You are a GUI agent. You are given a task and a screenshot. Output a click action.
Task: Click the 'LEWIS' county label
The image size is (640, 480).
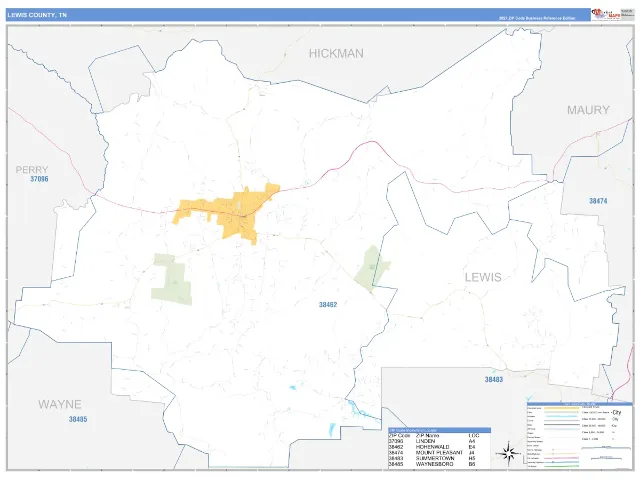(x=483, y=278)
